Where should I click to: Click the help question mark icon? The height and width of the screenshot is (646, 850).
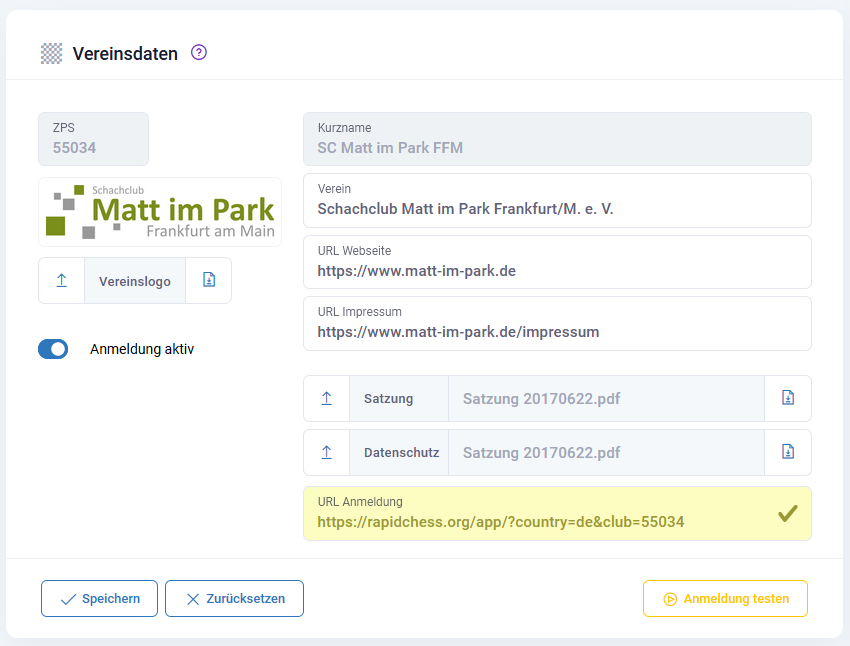click(199, 53)
